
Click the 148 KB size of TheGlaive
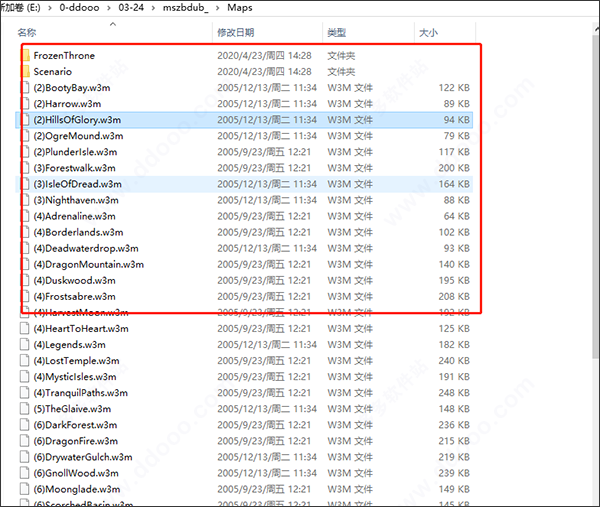(454, 409)
